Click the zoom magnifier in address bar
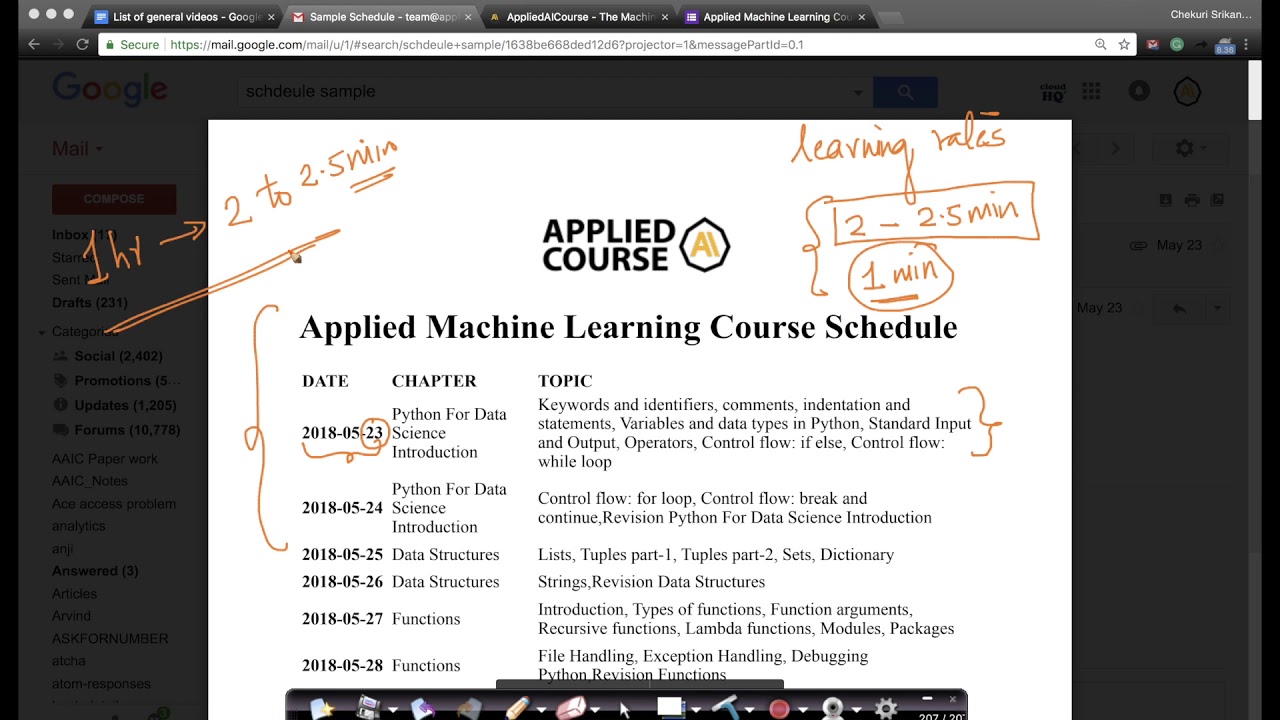The height and width of the screenshot is (720, 1280). (1101, 44)
